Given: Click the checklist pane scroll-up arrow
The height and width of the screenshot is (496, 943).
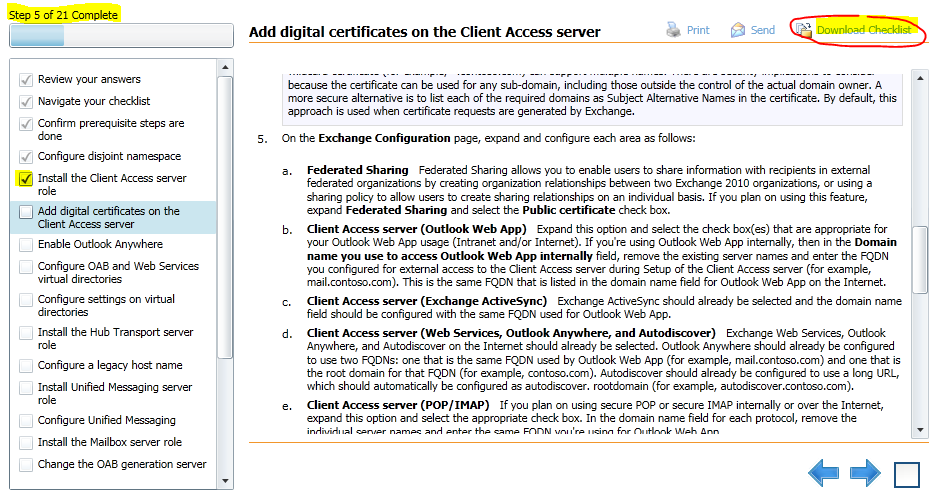Looking at the screenshot, I should coord(225,67).
